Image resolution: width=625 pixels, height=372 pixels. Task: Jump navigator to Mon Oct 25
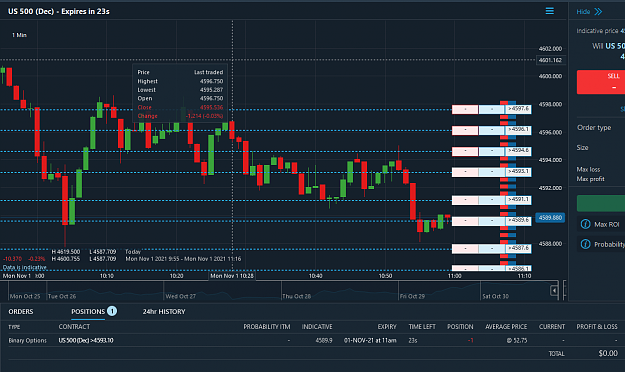[25, 296]
